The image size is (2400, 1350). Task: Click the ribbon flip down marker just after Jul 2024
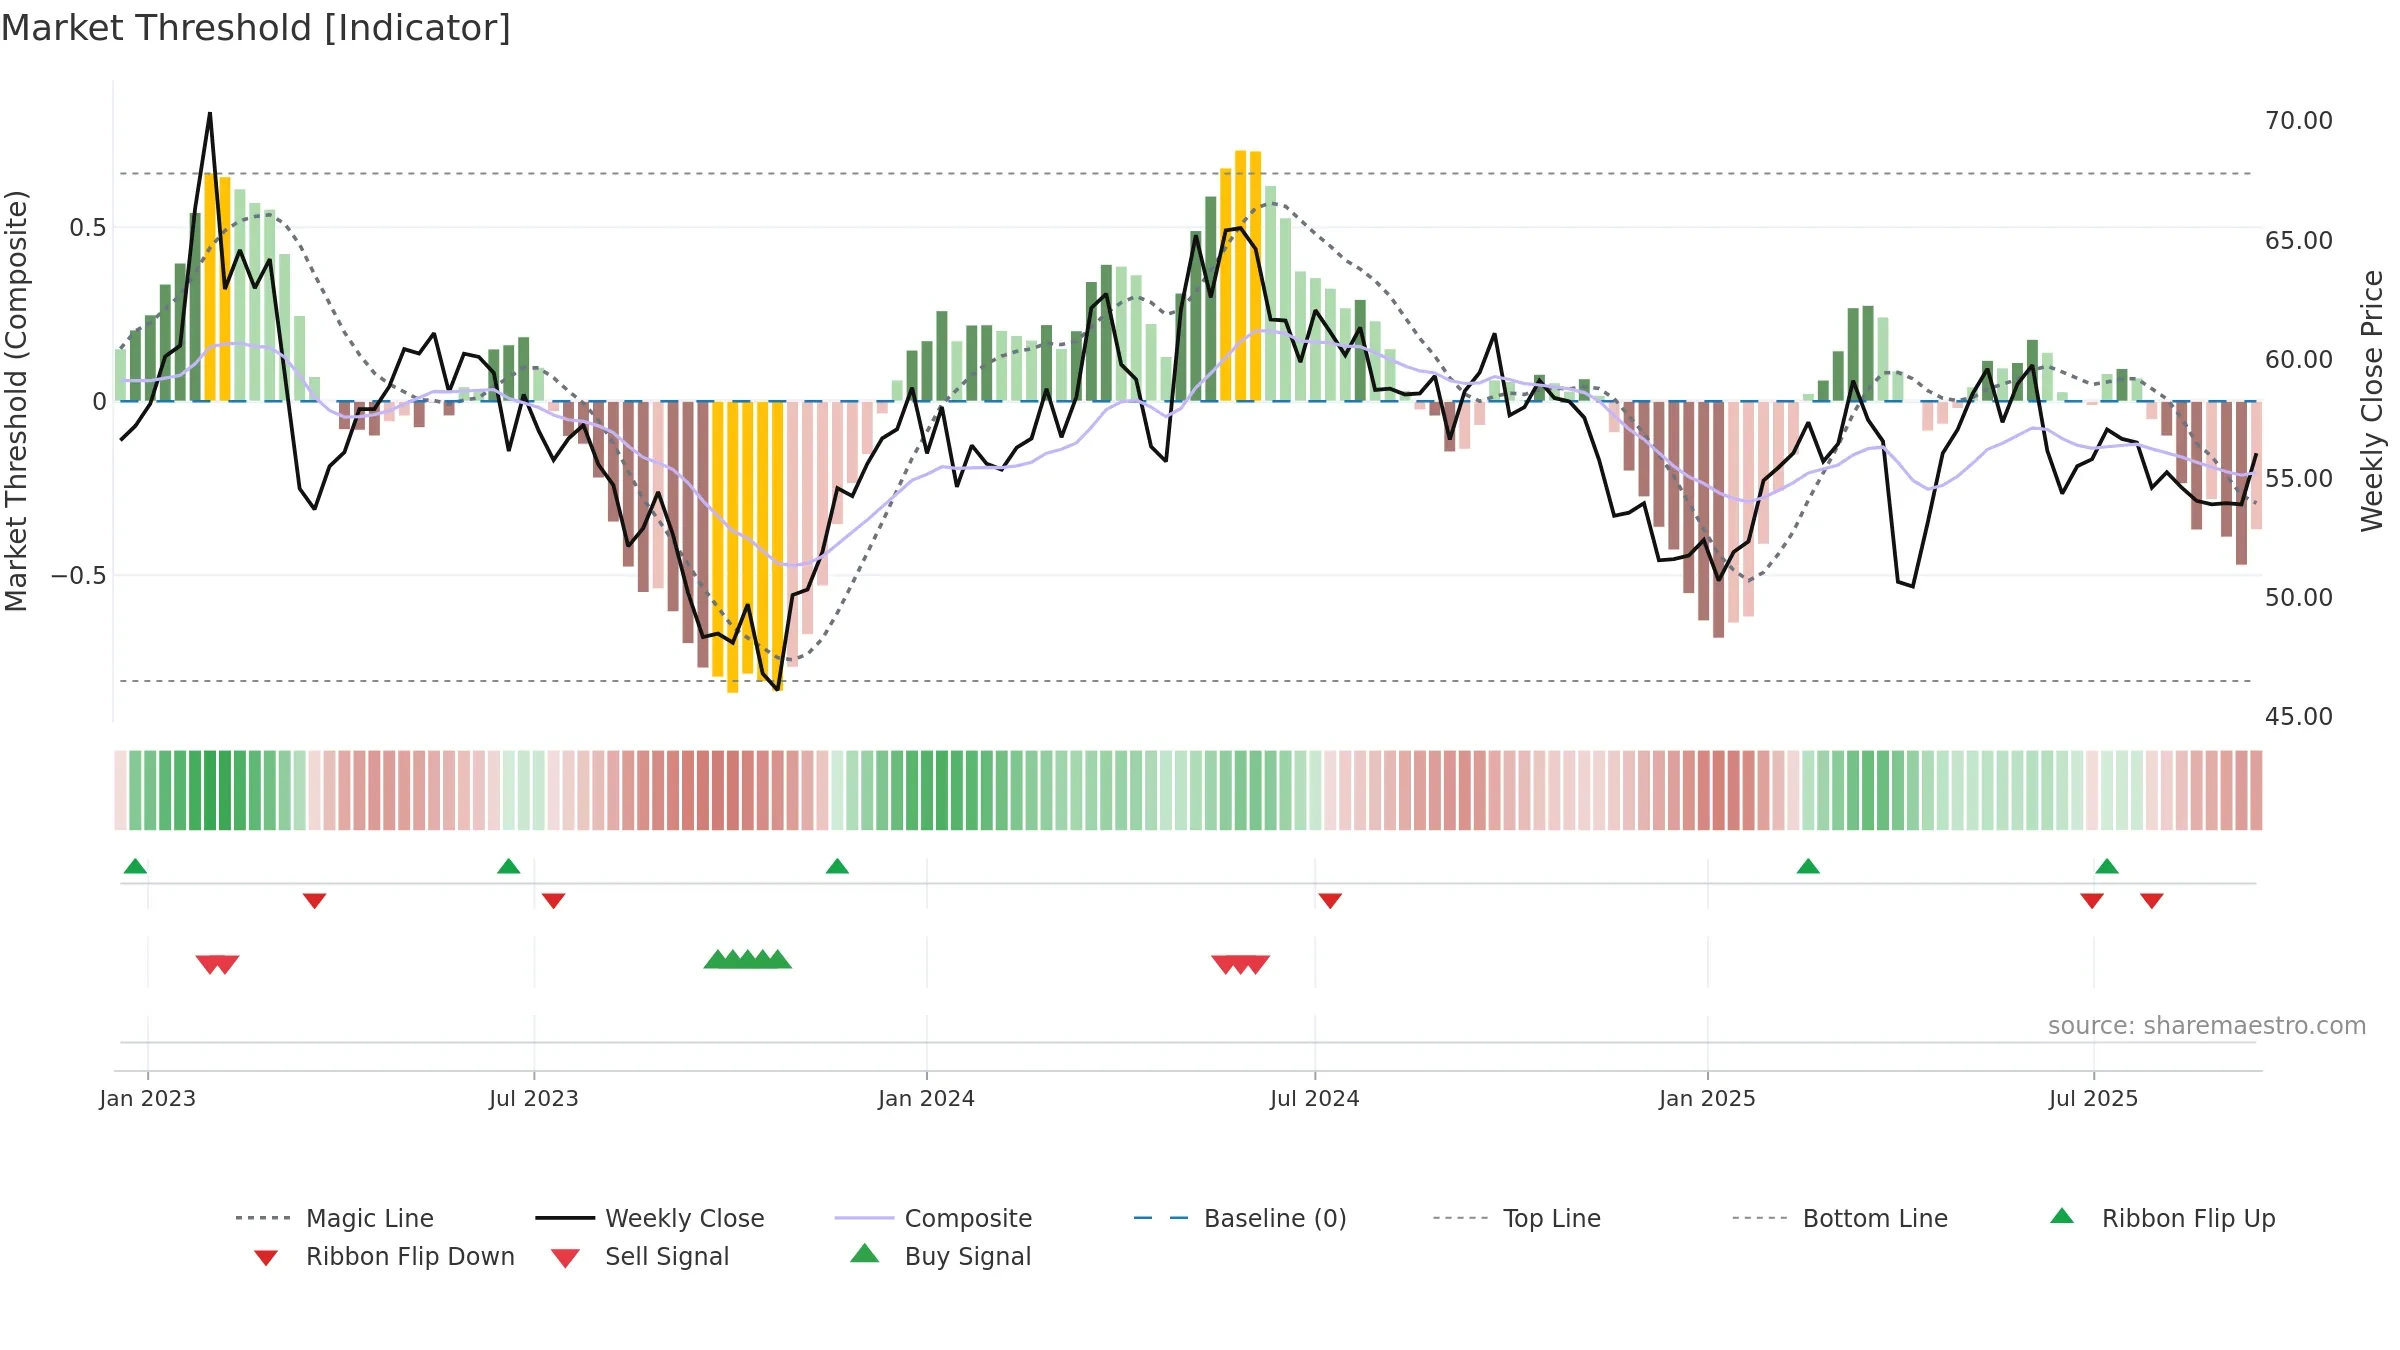1330,901
